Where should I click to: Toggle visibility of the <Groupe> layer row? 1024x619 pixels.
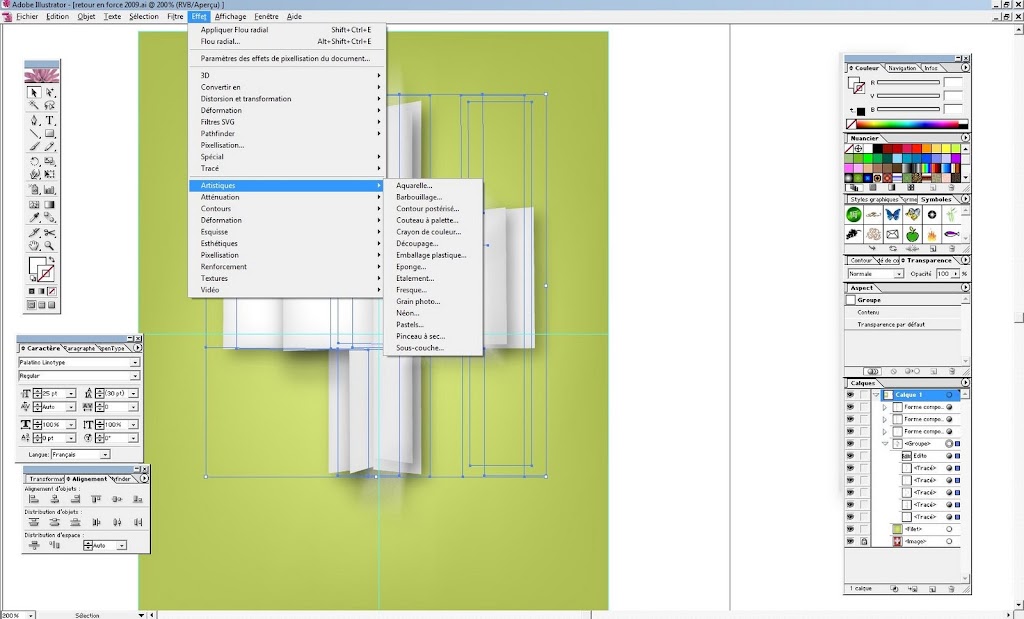[850, 444]
